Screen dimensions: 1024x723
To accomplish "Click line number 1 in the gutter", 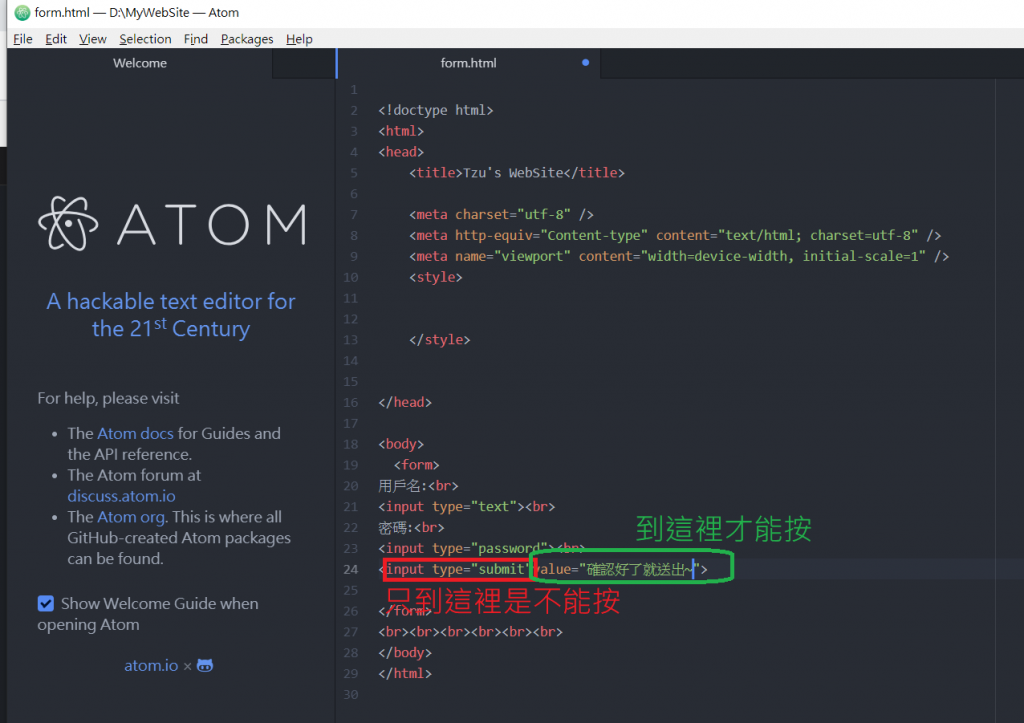I will pos(354,89).
